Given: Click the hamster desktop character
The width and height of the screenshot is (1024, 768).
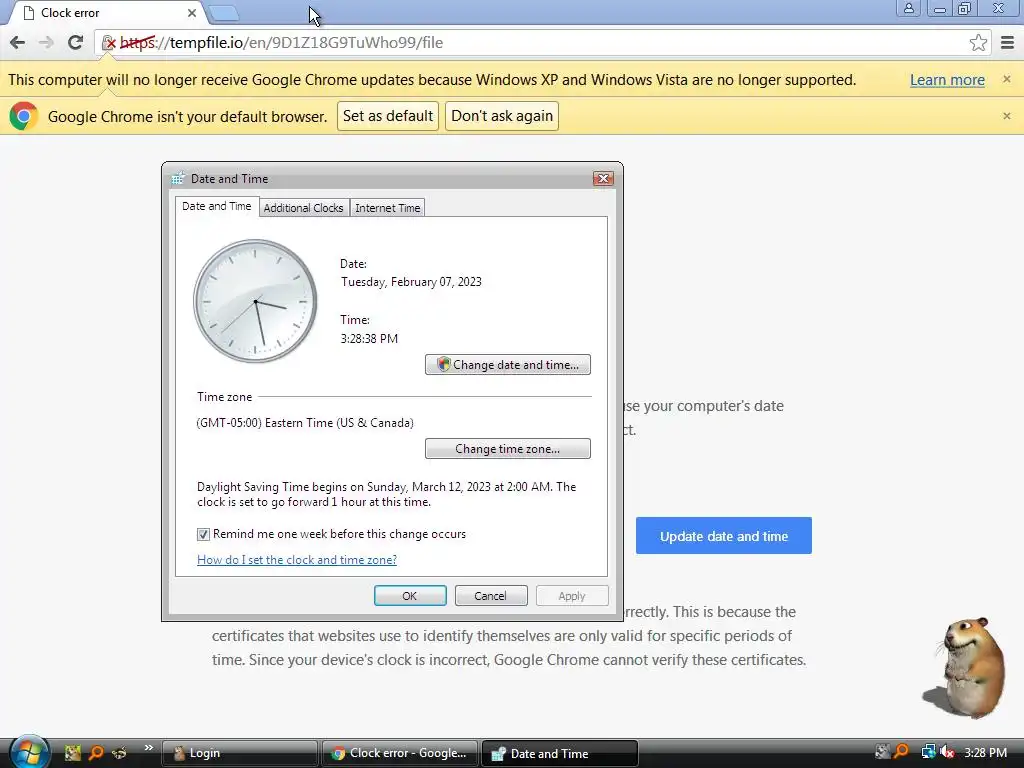Looking at the screenshot, I should click(x=968, y=667).
